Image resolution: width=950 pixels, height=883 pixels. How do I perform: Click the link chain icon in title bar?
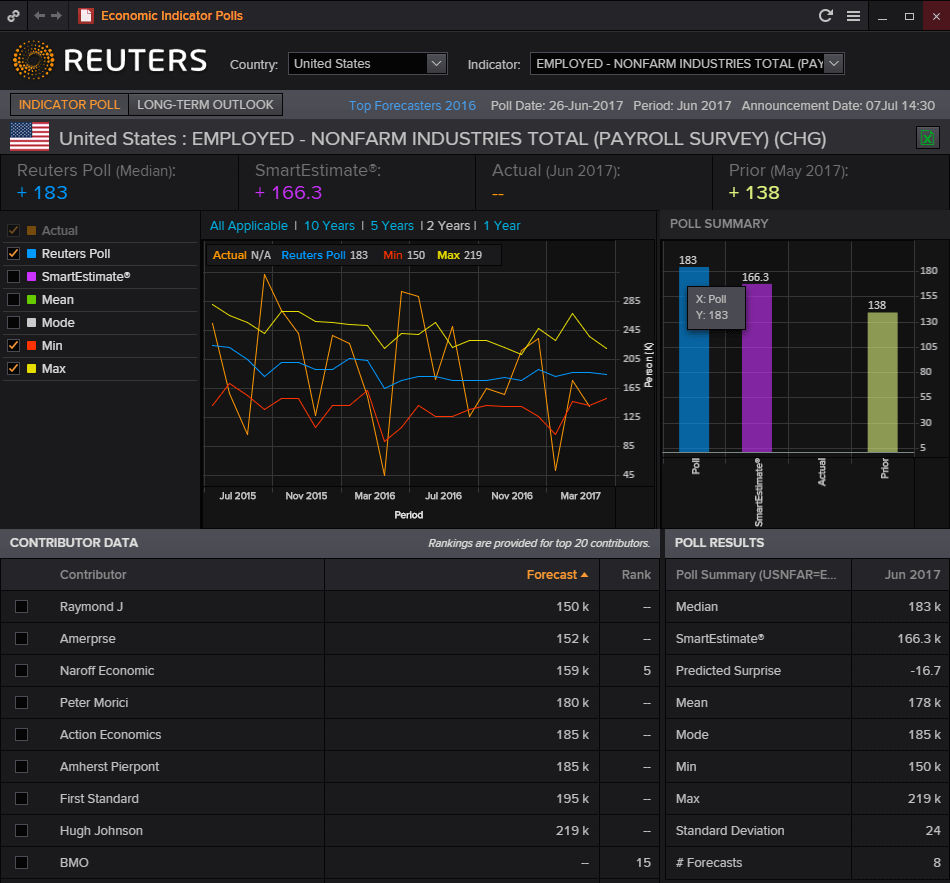point(13,16)
